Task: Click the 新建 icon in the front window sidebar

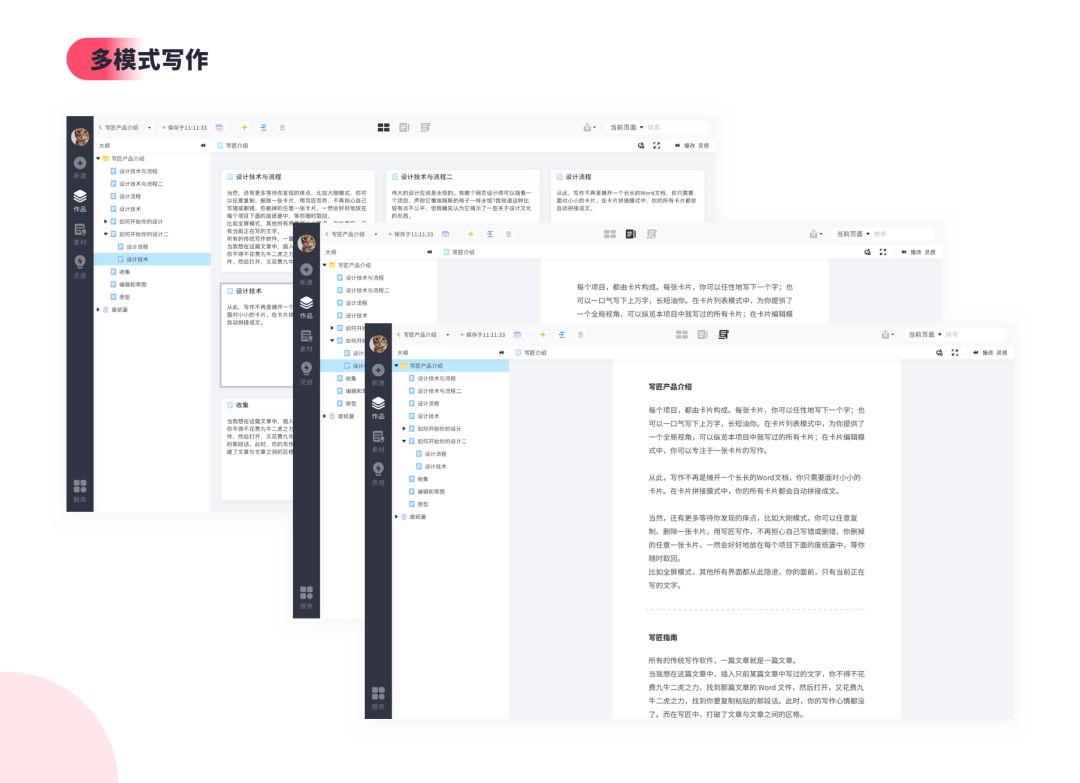Action: [x=378, y=372]
